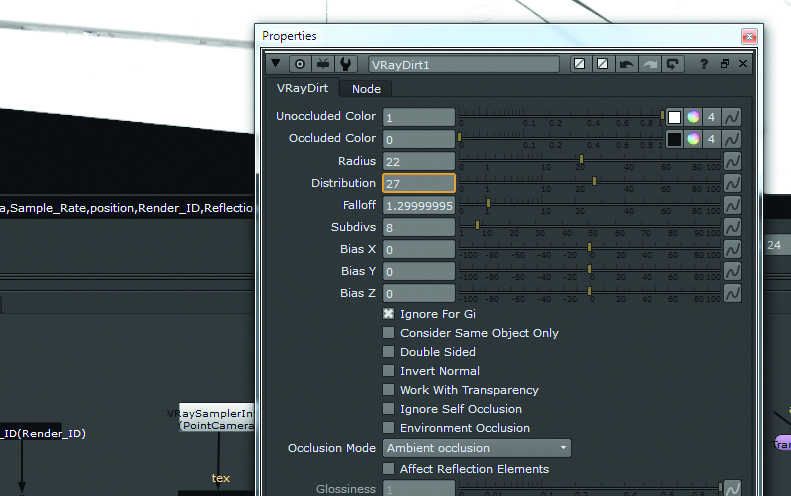Edit the VRayDirt1 node name field
Image resolution: width=791 pixels, height=496 pixels.
click(x=464, y=65)
